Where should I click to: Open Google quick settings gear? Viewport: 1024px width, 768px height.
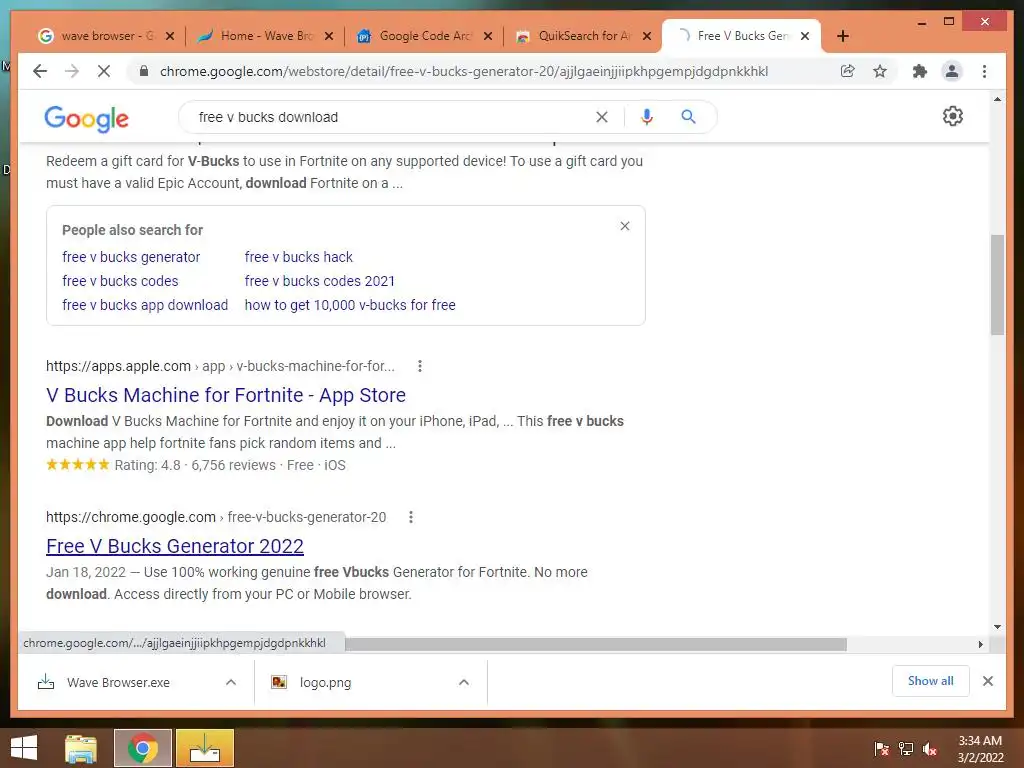tap(953, 116)
